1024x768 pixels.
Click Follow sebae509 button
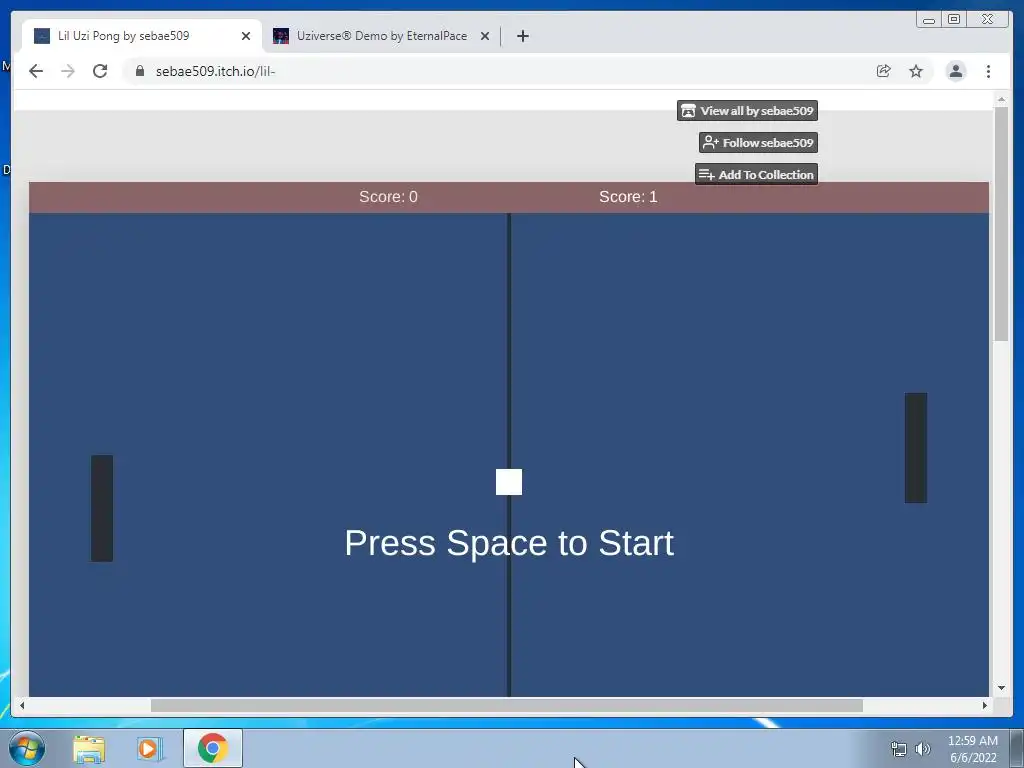(758, 142)
